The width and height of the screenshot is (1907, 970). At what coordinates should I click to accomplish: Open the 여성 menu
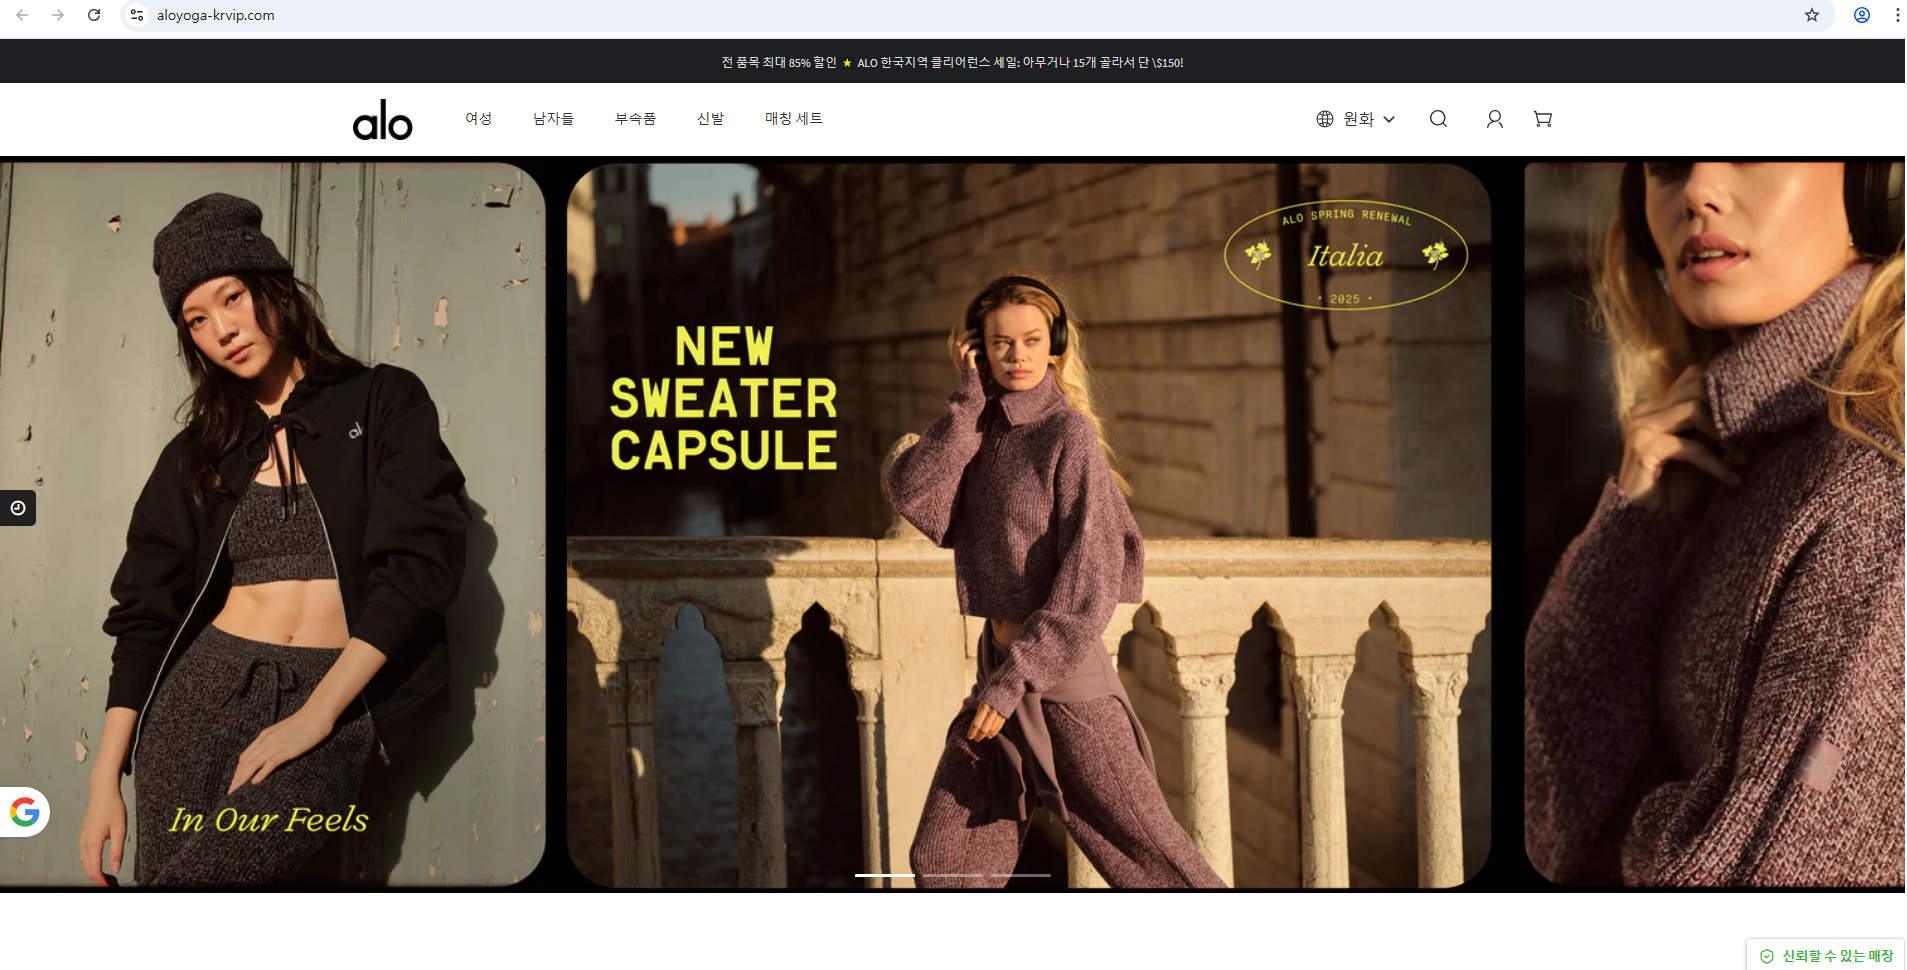tap(478, 118)
